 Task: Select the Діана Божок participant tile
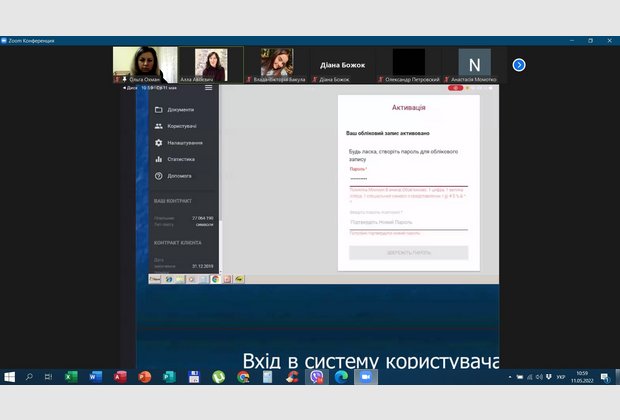[342, 64]
